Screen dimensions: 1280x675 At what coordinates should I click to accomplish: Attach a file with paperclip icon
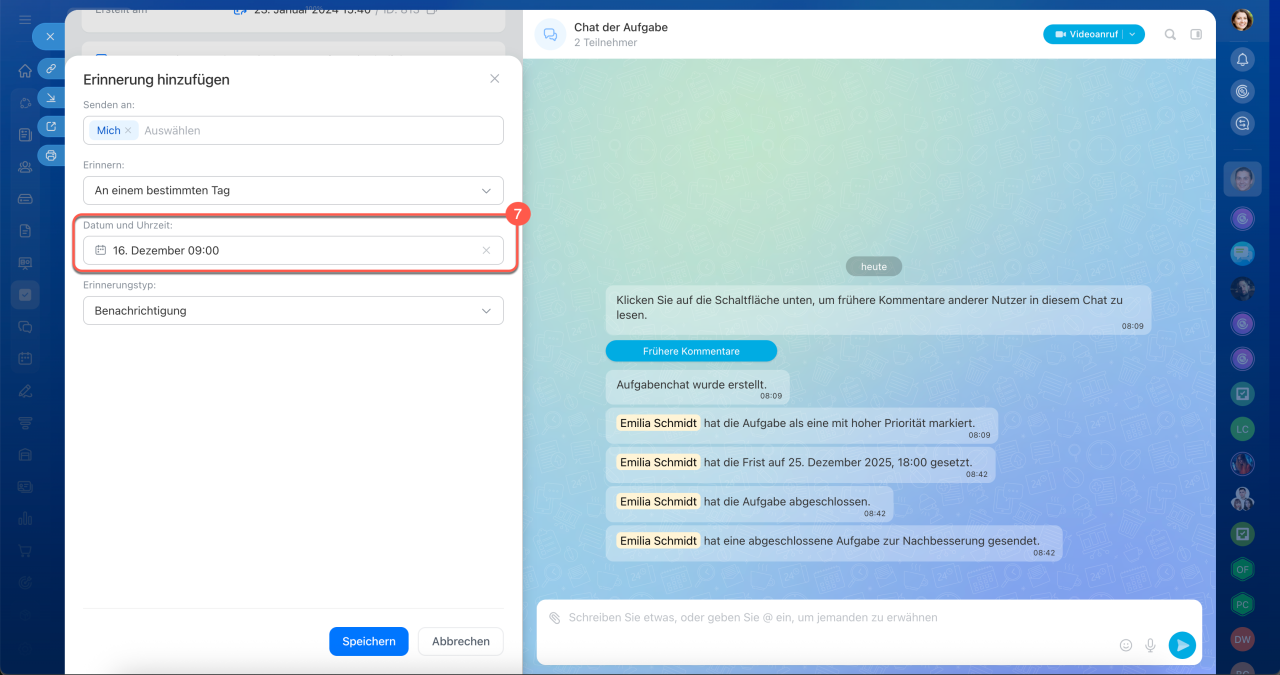pyautogui.click(x=555, y=618)
